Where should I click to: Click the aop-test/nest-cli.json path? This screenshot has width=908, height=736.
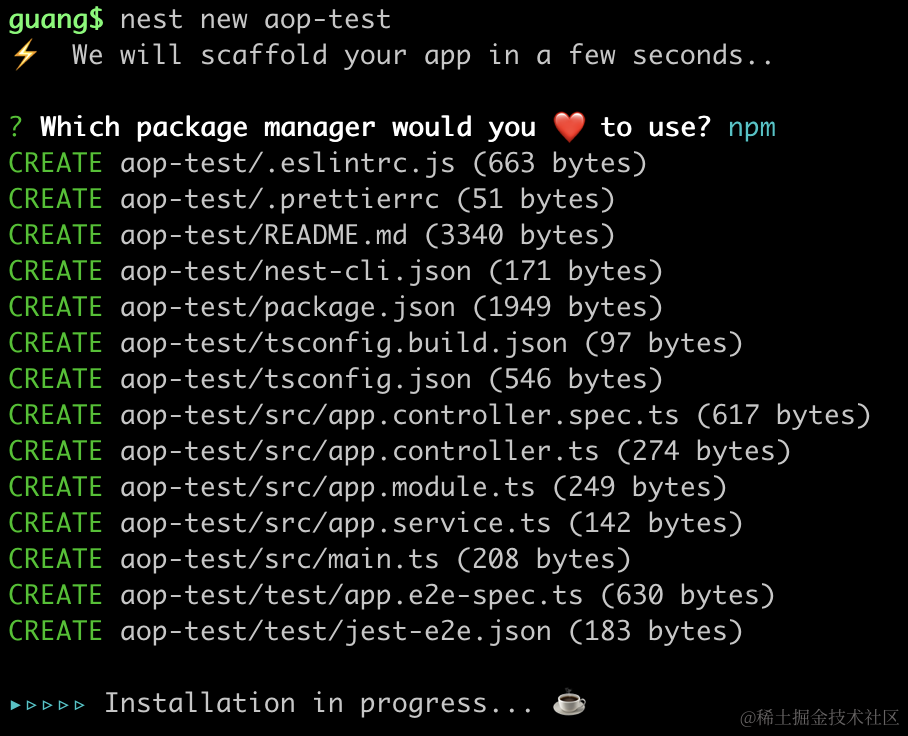296,271
